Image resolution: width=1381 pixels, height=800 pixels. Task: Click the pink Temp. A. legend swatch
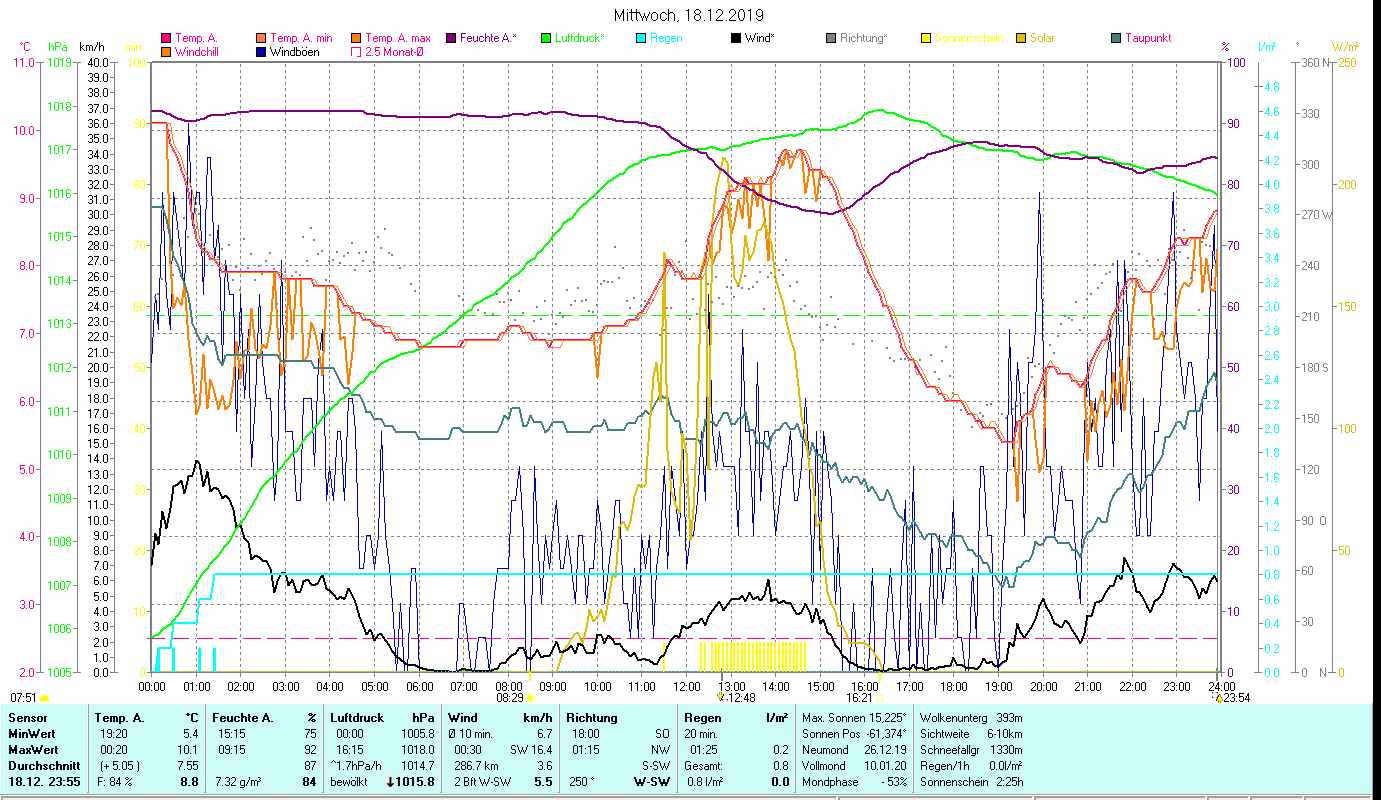click(166, 39)
